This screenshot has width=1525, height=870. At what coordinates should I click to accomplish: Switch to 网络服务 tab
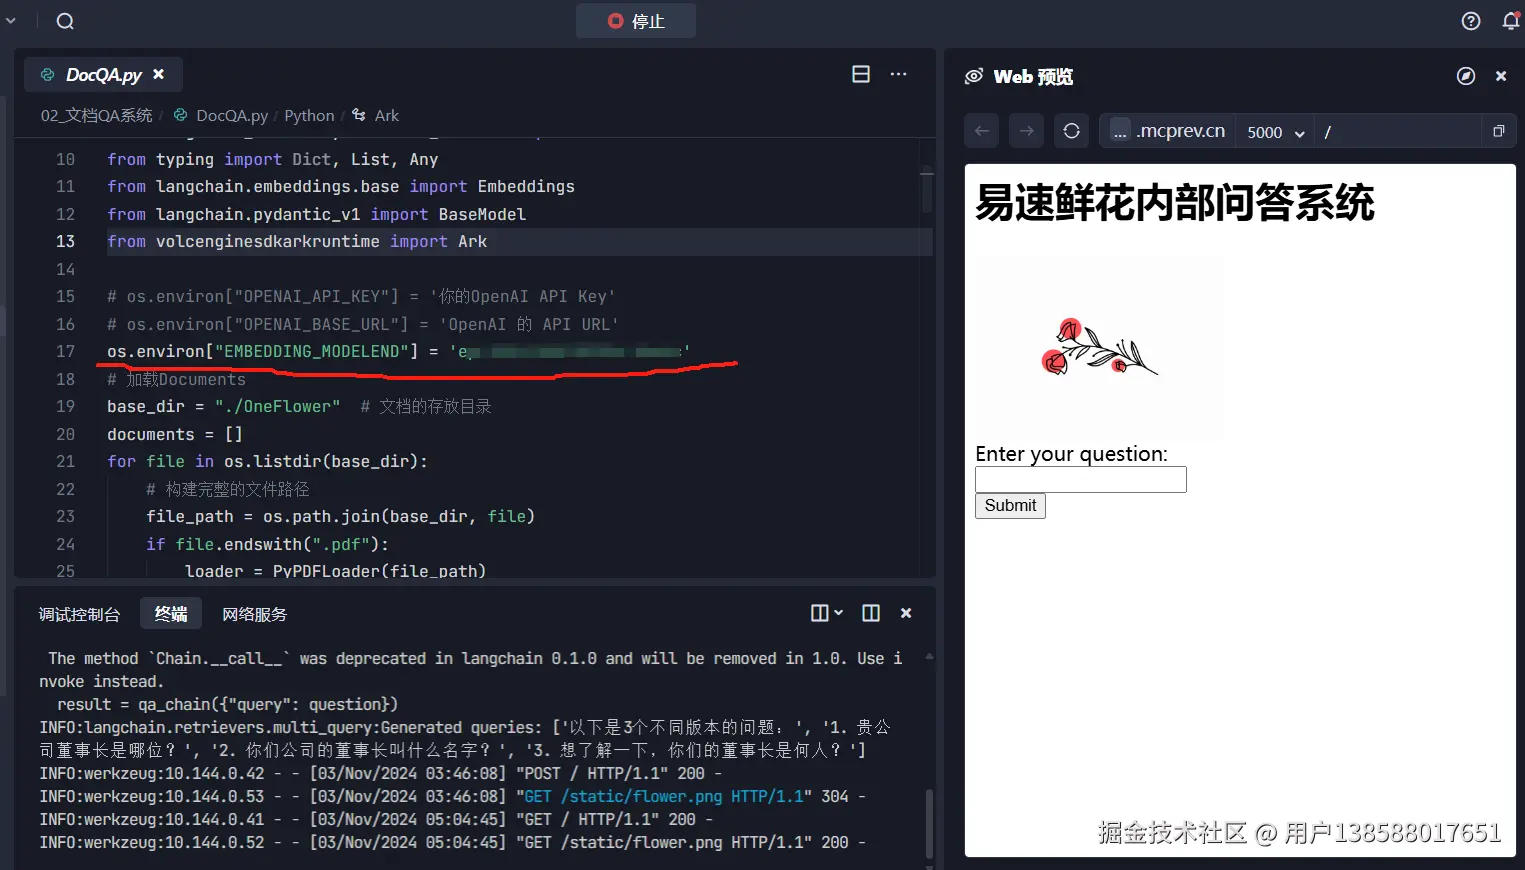tap(254, 614)
